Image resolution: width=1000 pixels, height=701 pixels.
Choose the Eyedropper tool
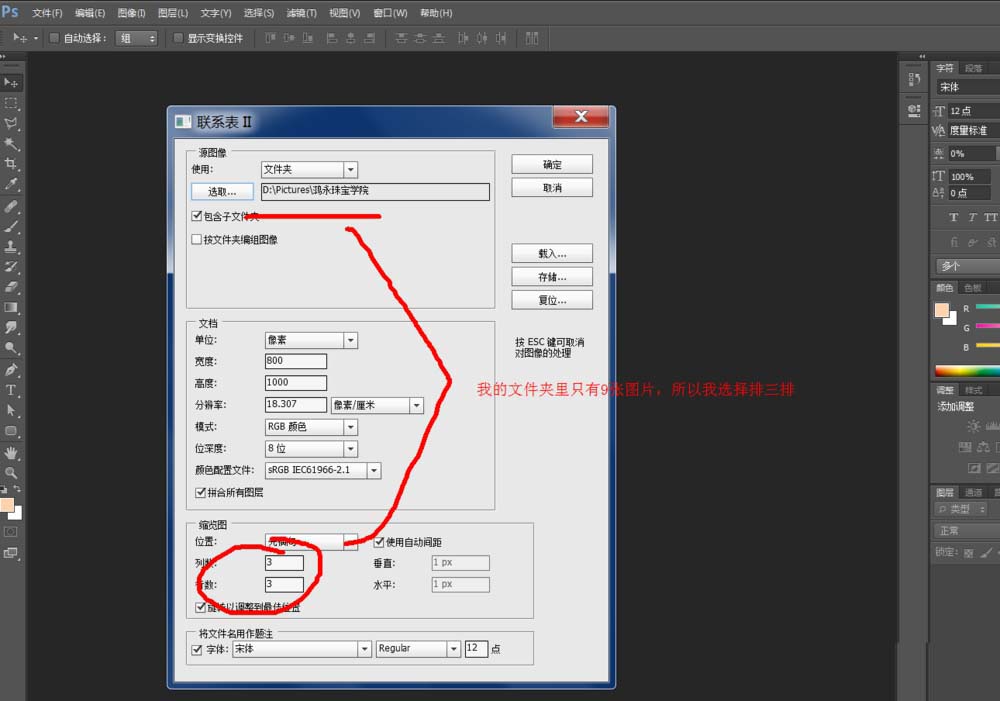[x=11, y=185]
